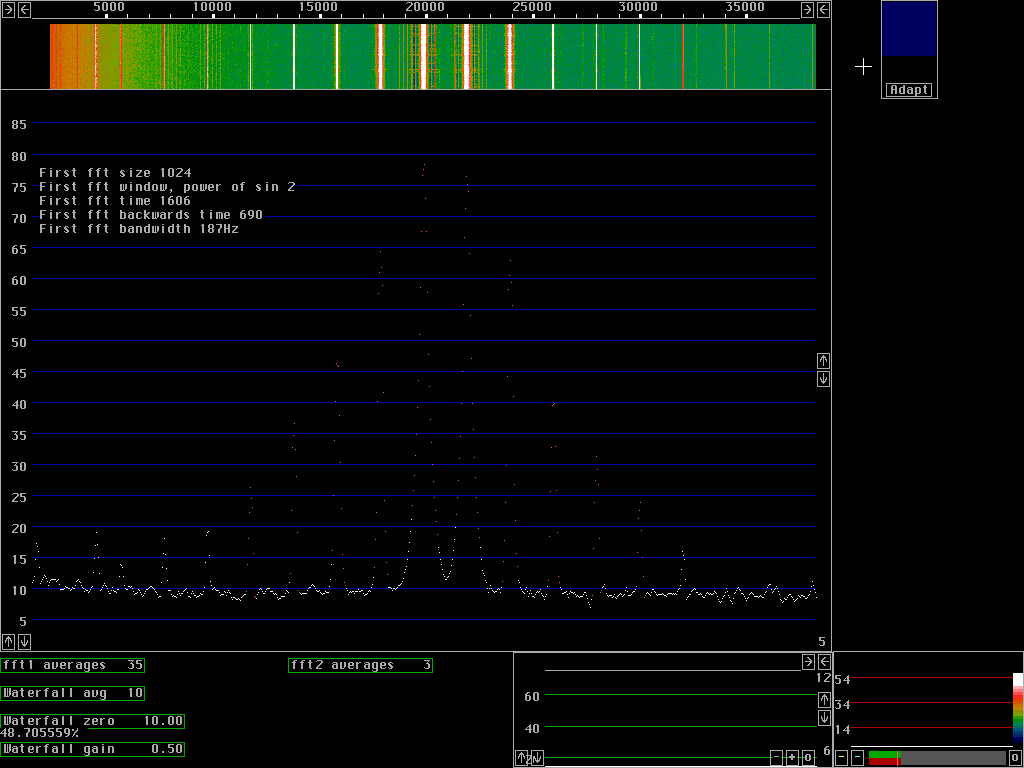Click the minus button in bottom middle graph
Viewport: 1024px width, 768px height.
click(776, 758)
